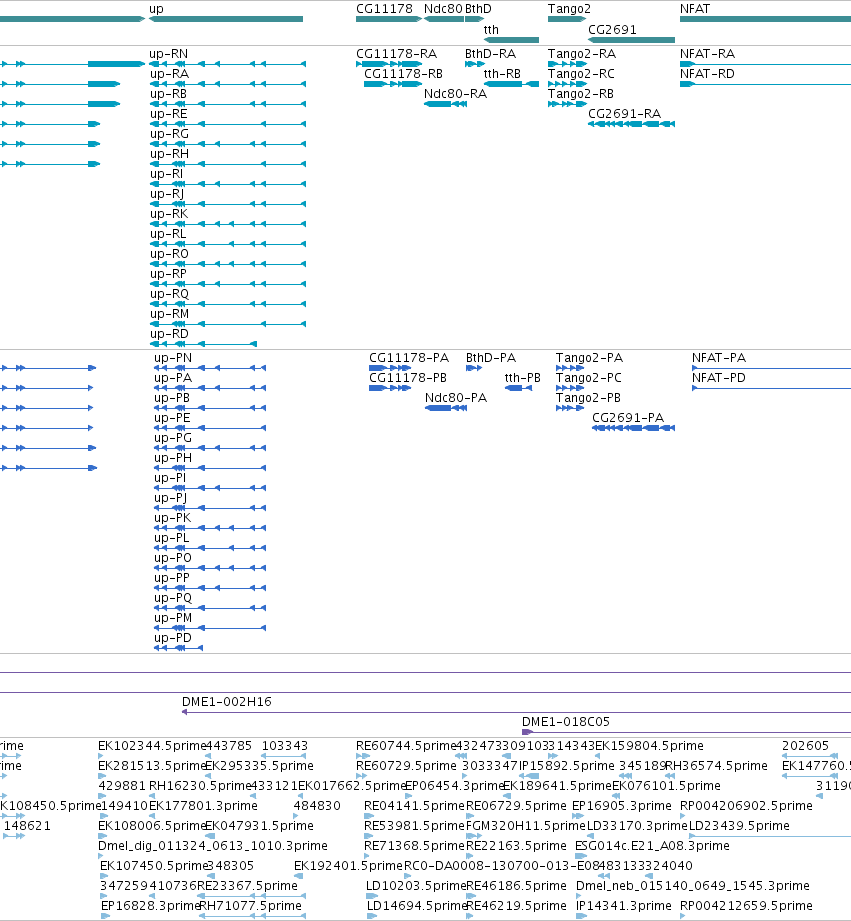Click the CG11178 gene label
The image size is (851, 921).
tap(384, 9)
